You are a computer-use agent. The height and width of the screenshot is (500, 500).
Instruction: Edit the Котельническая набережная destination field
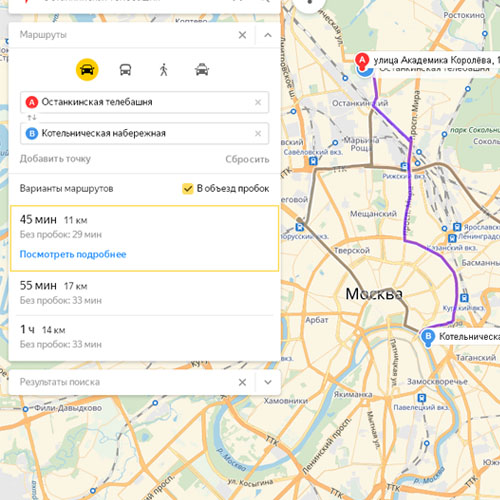tap(144, 133)
